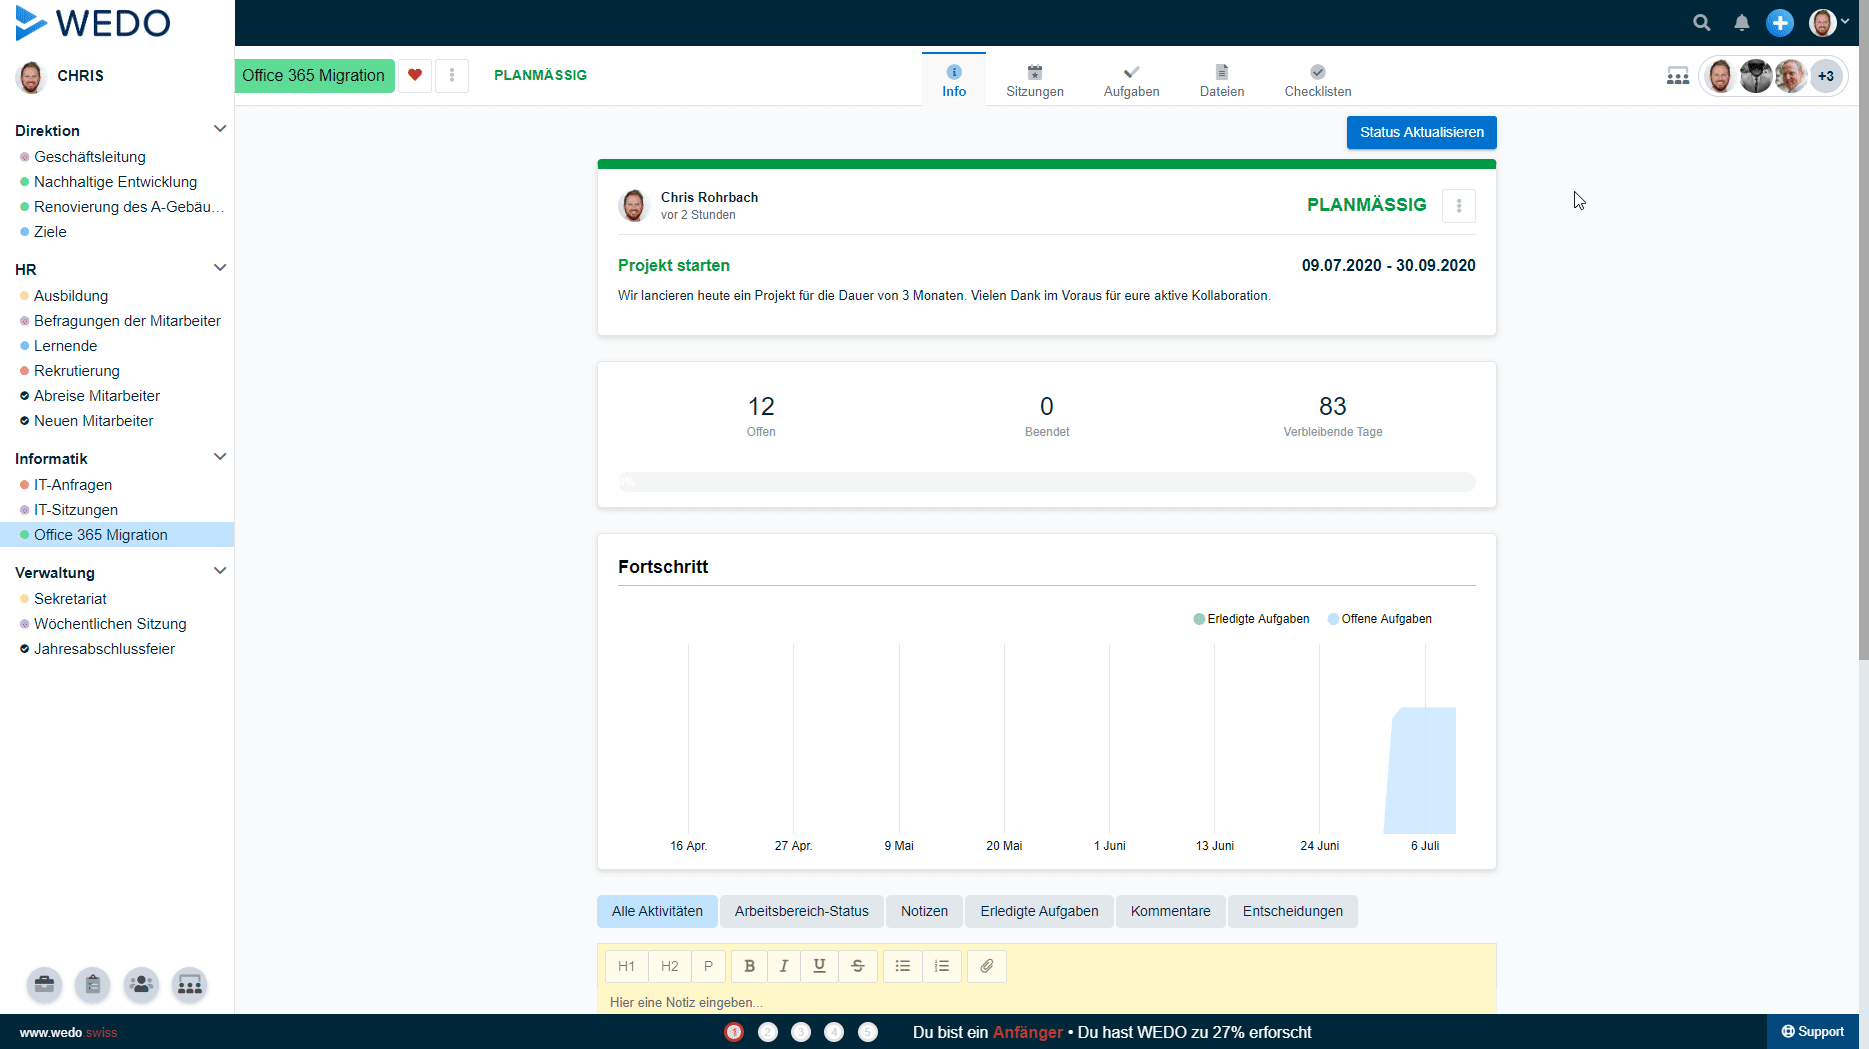Open Wöchentlichen Sitzung workspace
Viewport: 1869px width, 1049px height.
coord(110,624)
